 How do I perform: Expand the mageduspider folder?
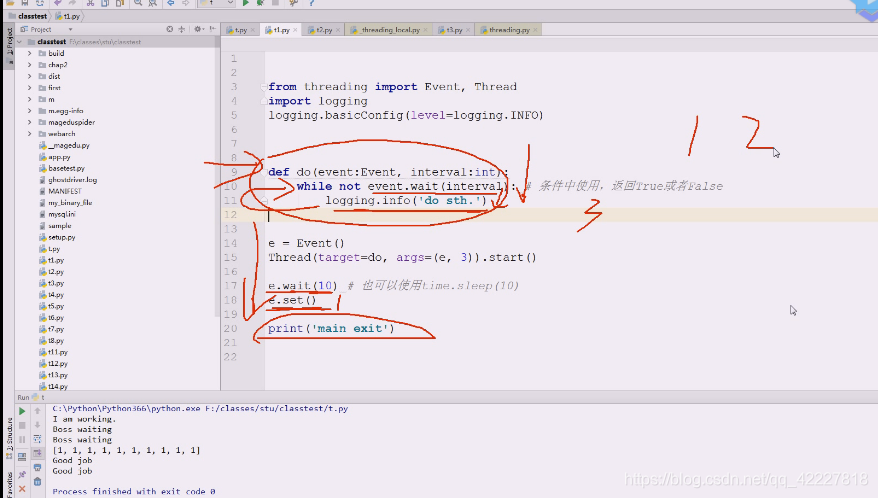pyautogui.click(x=30, y=122)
